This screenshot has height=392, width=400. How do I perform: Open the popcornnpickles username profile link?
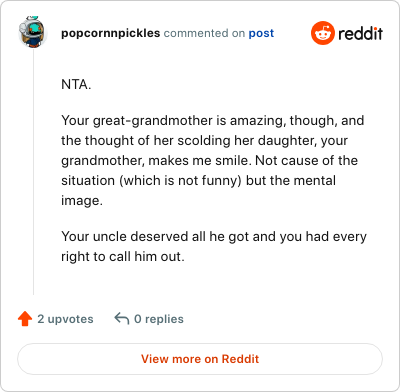point(110,33)
